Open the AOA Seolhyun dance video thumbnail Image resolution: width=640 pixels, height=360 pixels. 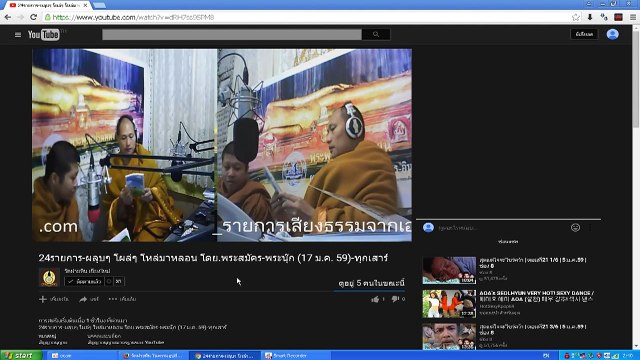449,304
